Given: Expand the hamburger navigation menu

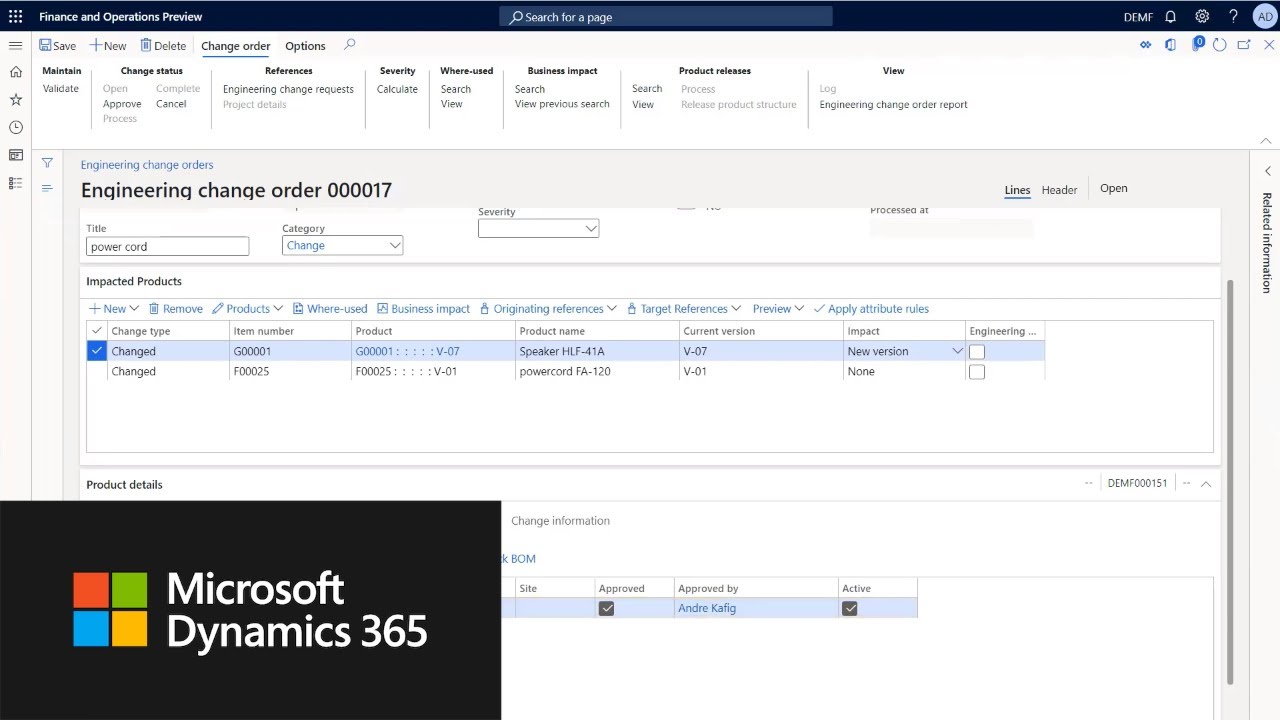Looking at the screenshot, I should tap(15, 45).
